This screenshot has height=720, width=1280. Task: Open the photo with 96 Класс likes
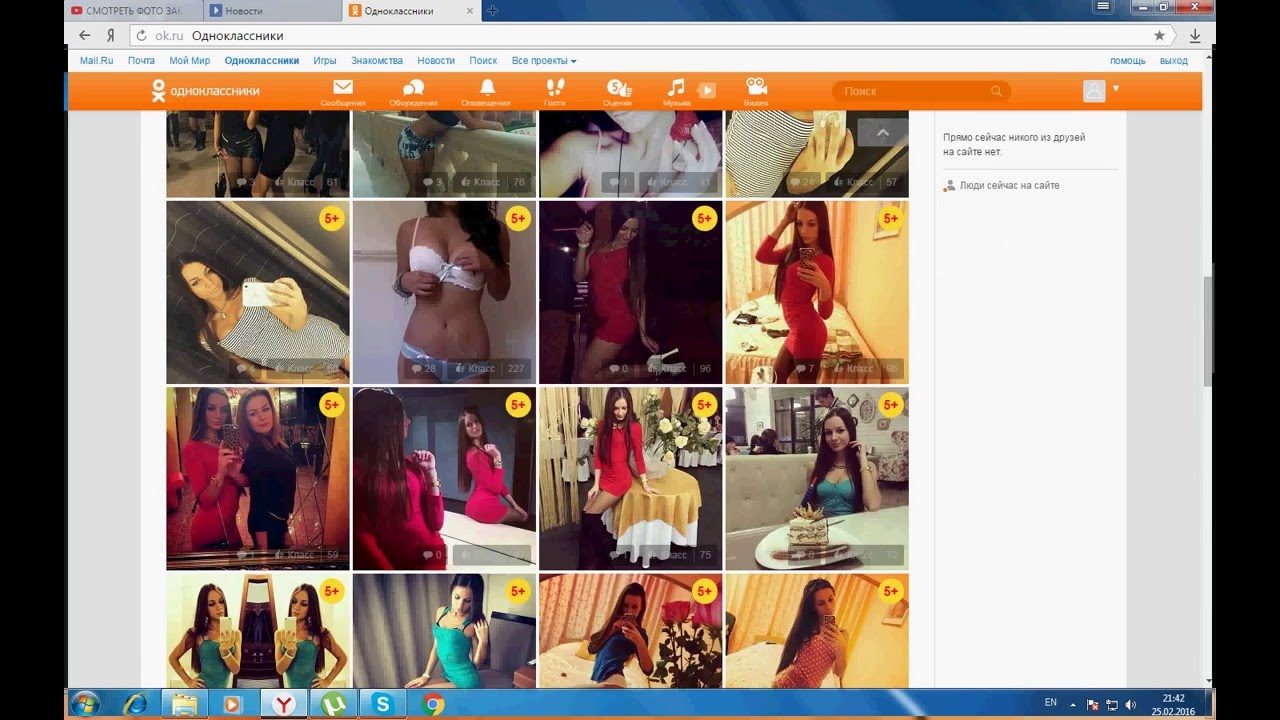[x=631, y=292]
